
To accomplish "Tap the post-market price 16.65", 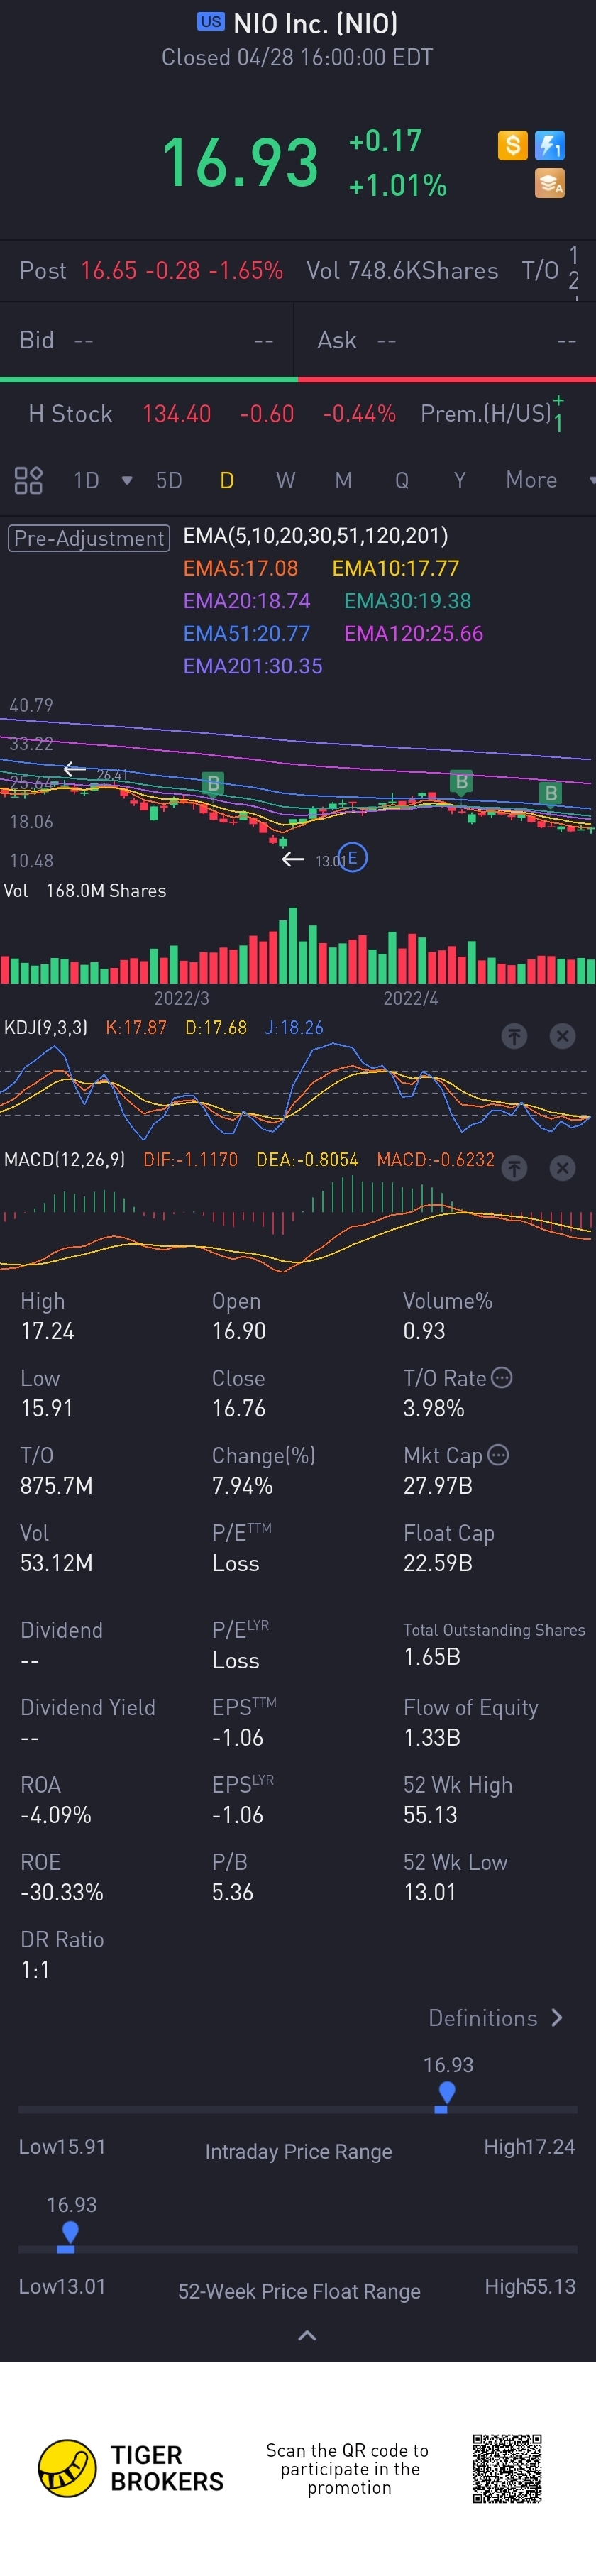I will tap(109, 270).
